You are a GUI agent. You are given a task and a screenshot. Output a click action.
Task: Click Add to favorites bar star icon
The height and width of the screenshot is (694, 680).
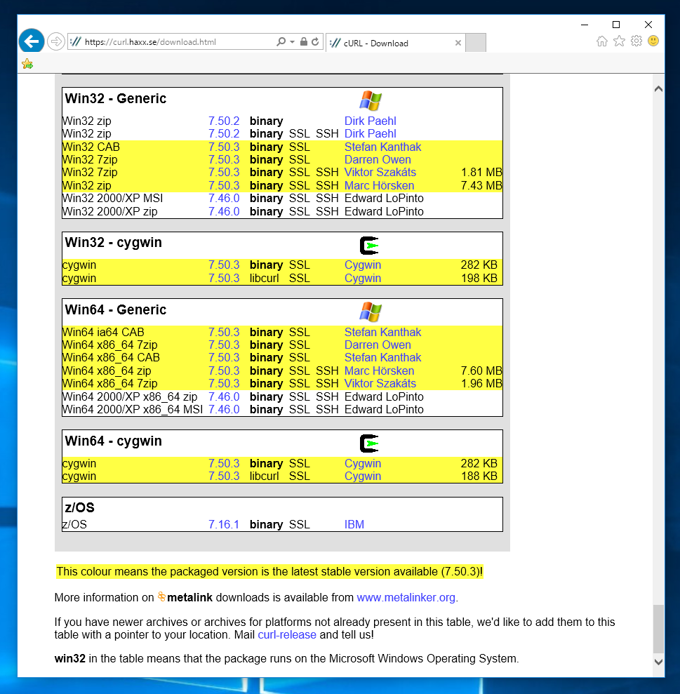27,64
